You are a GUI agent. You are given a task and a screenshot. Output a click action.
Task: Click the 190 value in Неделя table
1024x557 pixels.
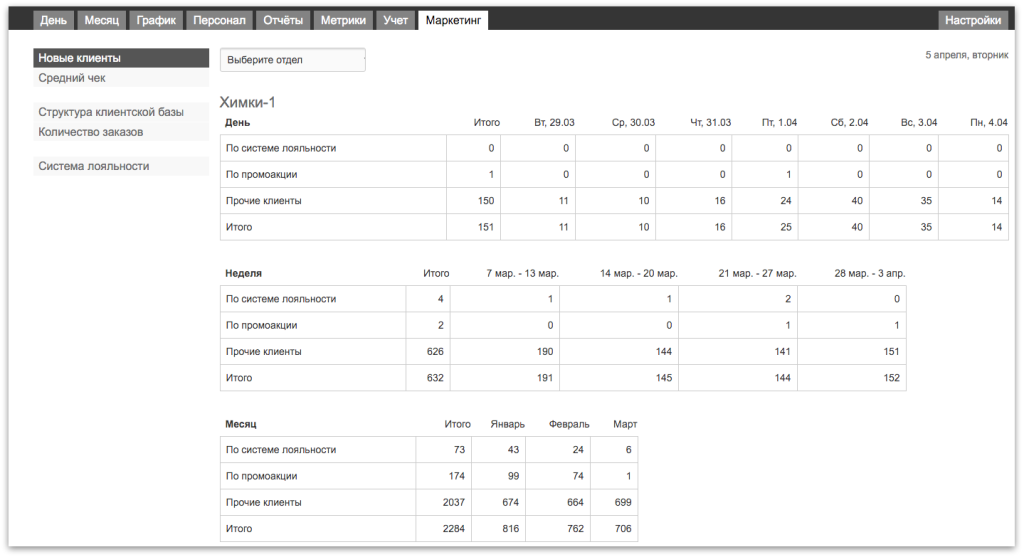tap(545, 351)
